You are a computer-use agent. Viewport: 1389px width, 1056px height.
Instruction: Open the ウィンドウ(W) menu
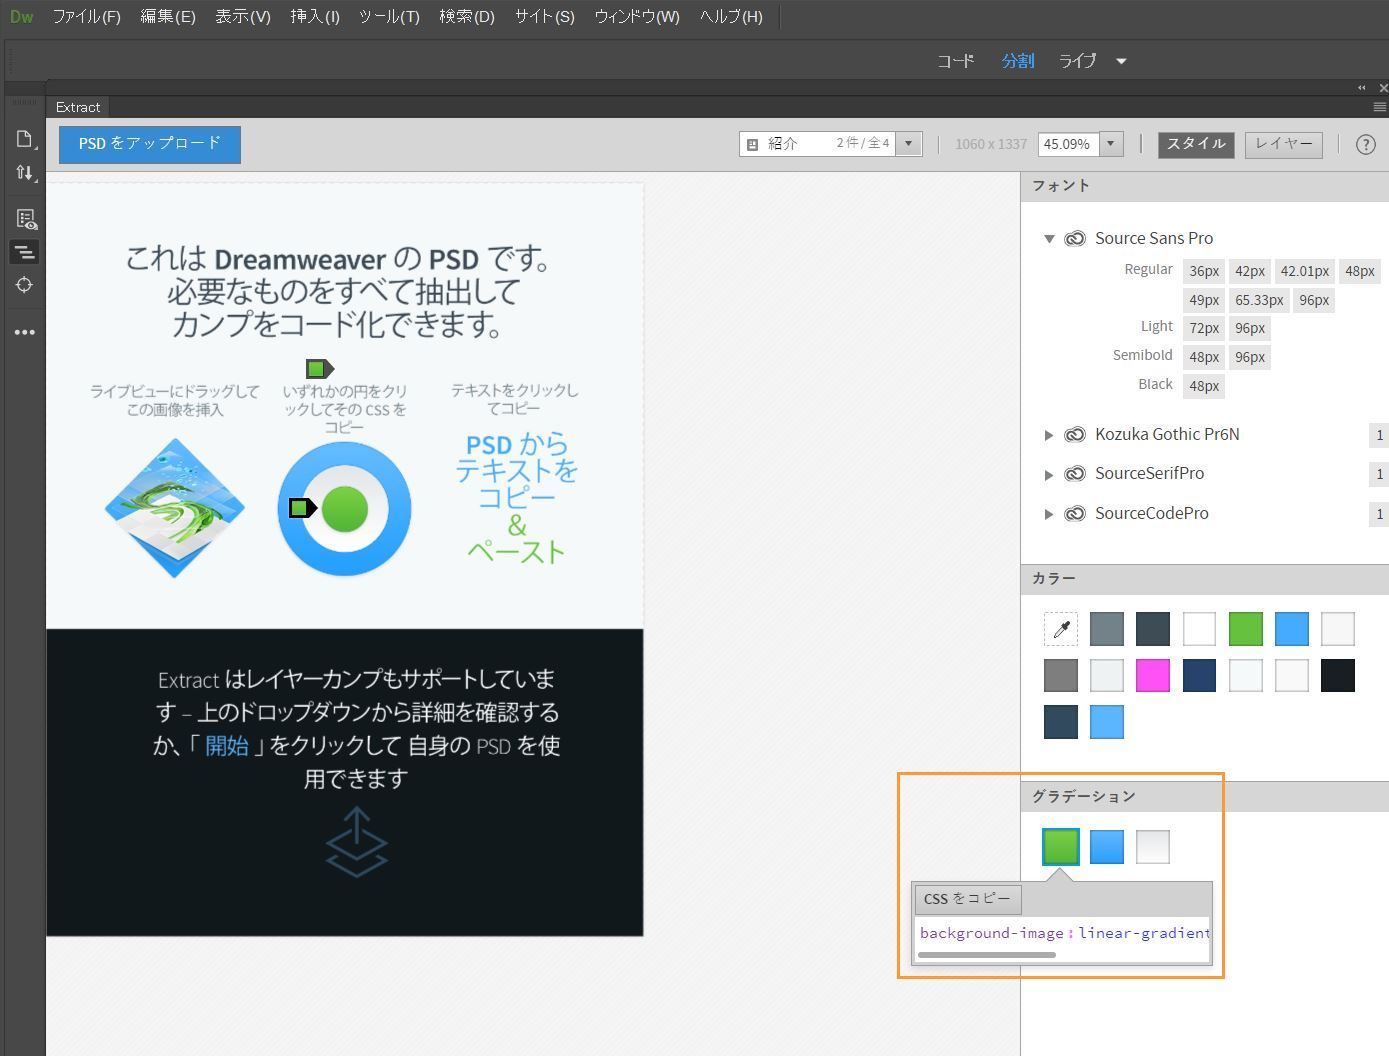click(x=637, y=17)
